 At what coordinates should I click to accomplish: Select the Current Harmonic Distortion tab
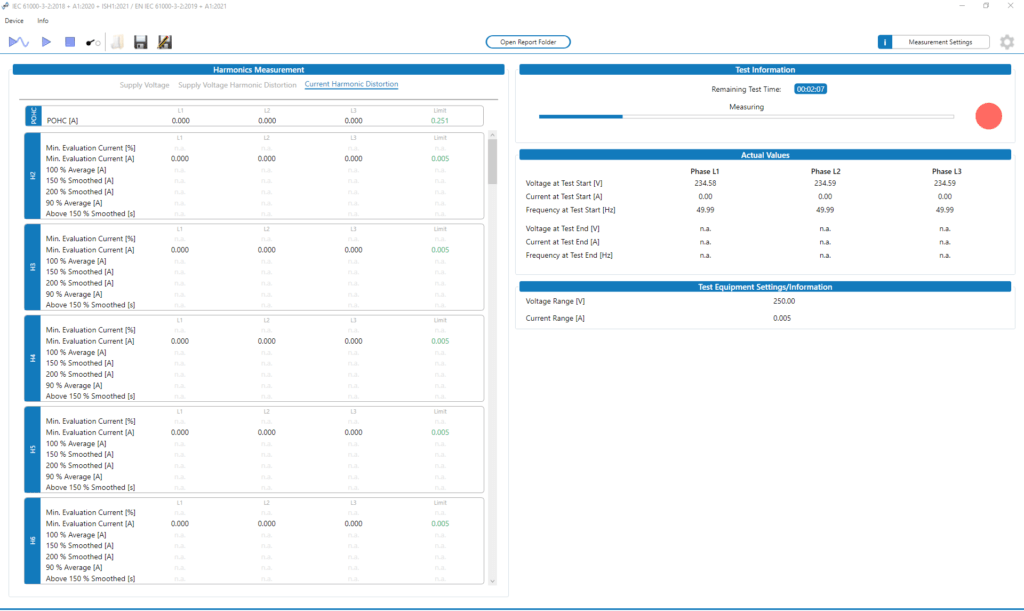[x=351, y=85]
